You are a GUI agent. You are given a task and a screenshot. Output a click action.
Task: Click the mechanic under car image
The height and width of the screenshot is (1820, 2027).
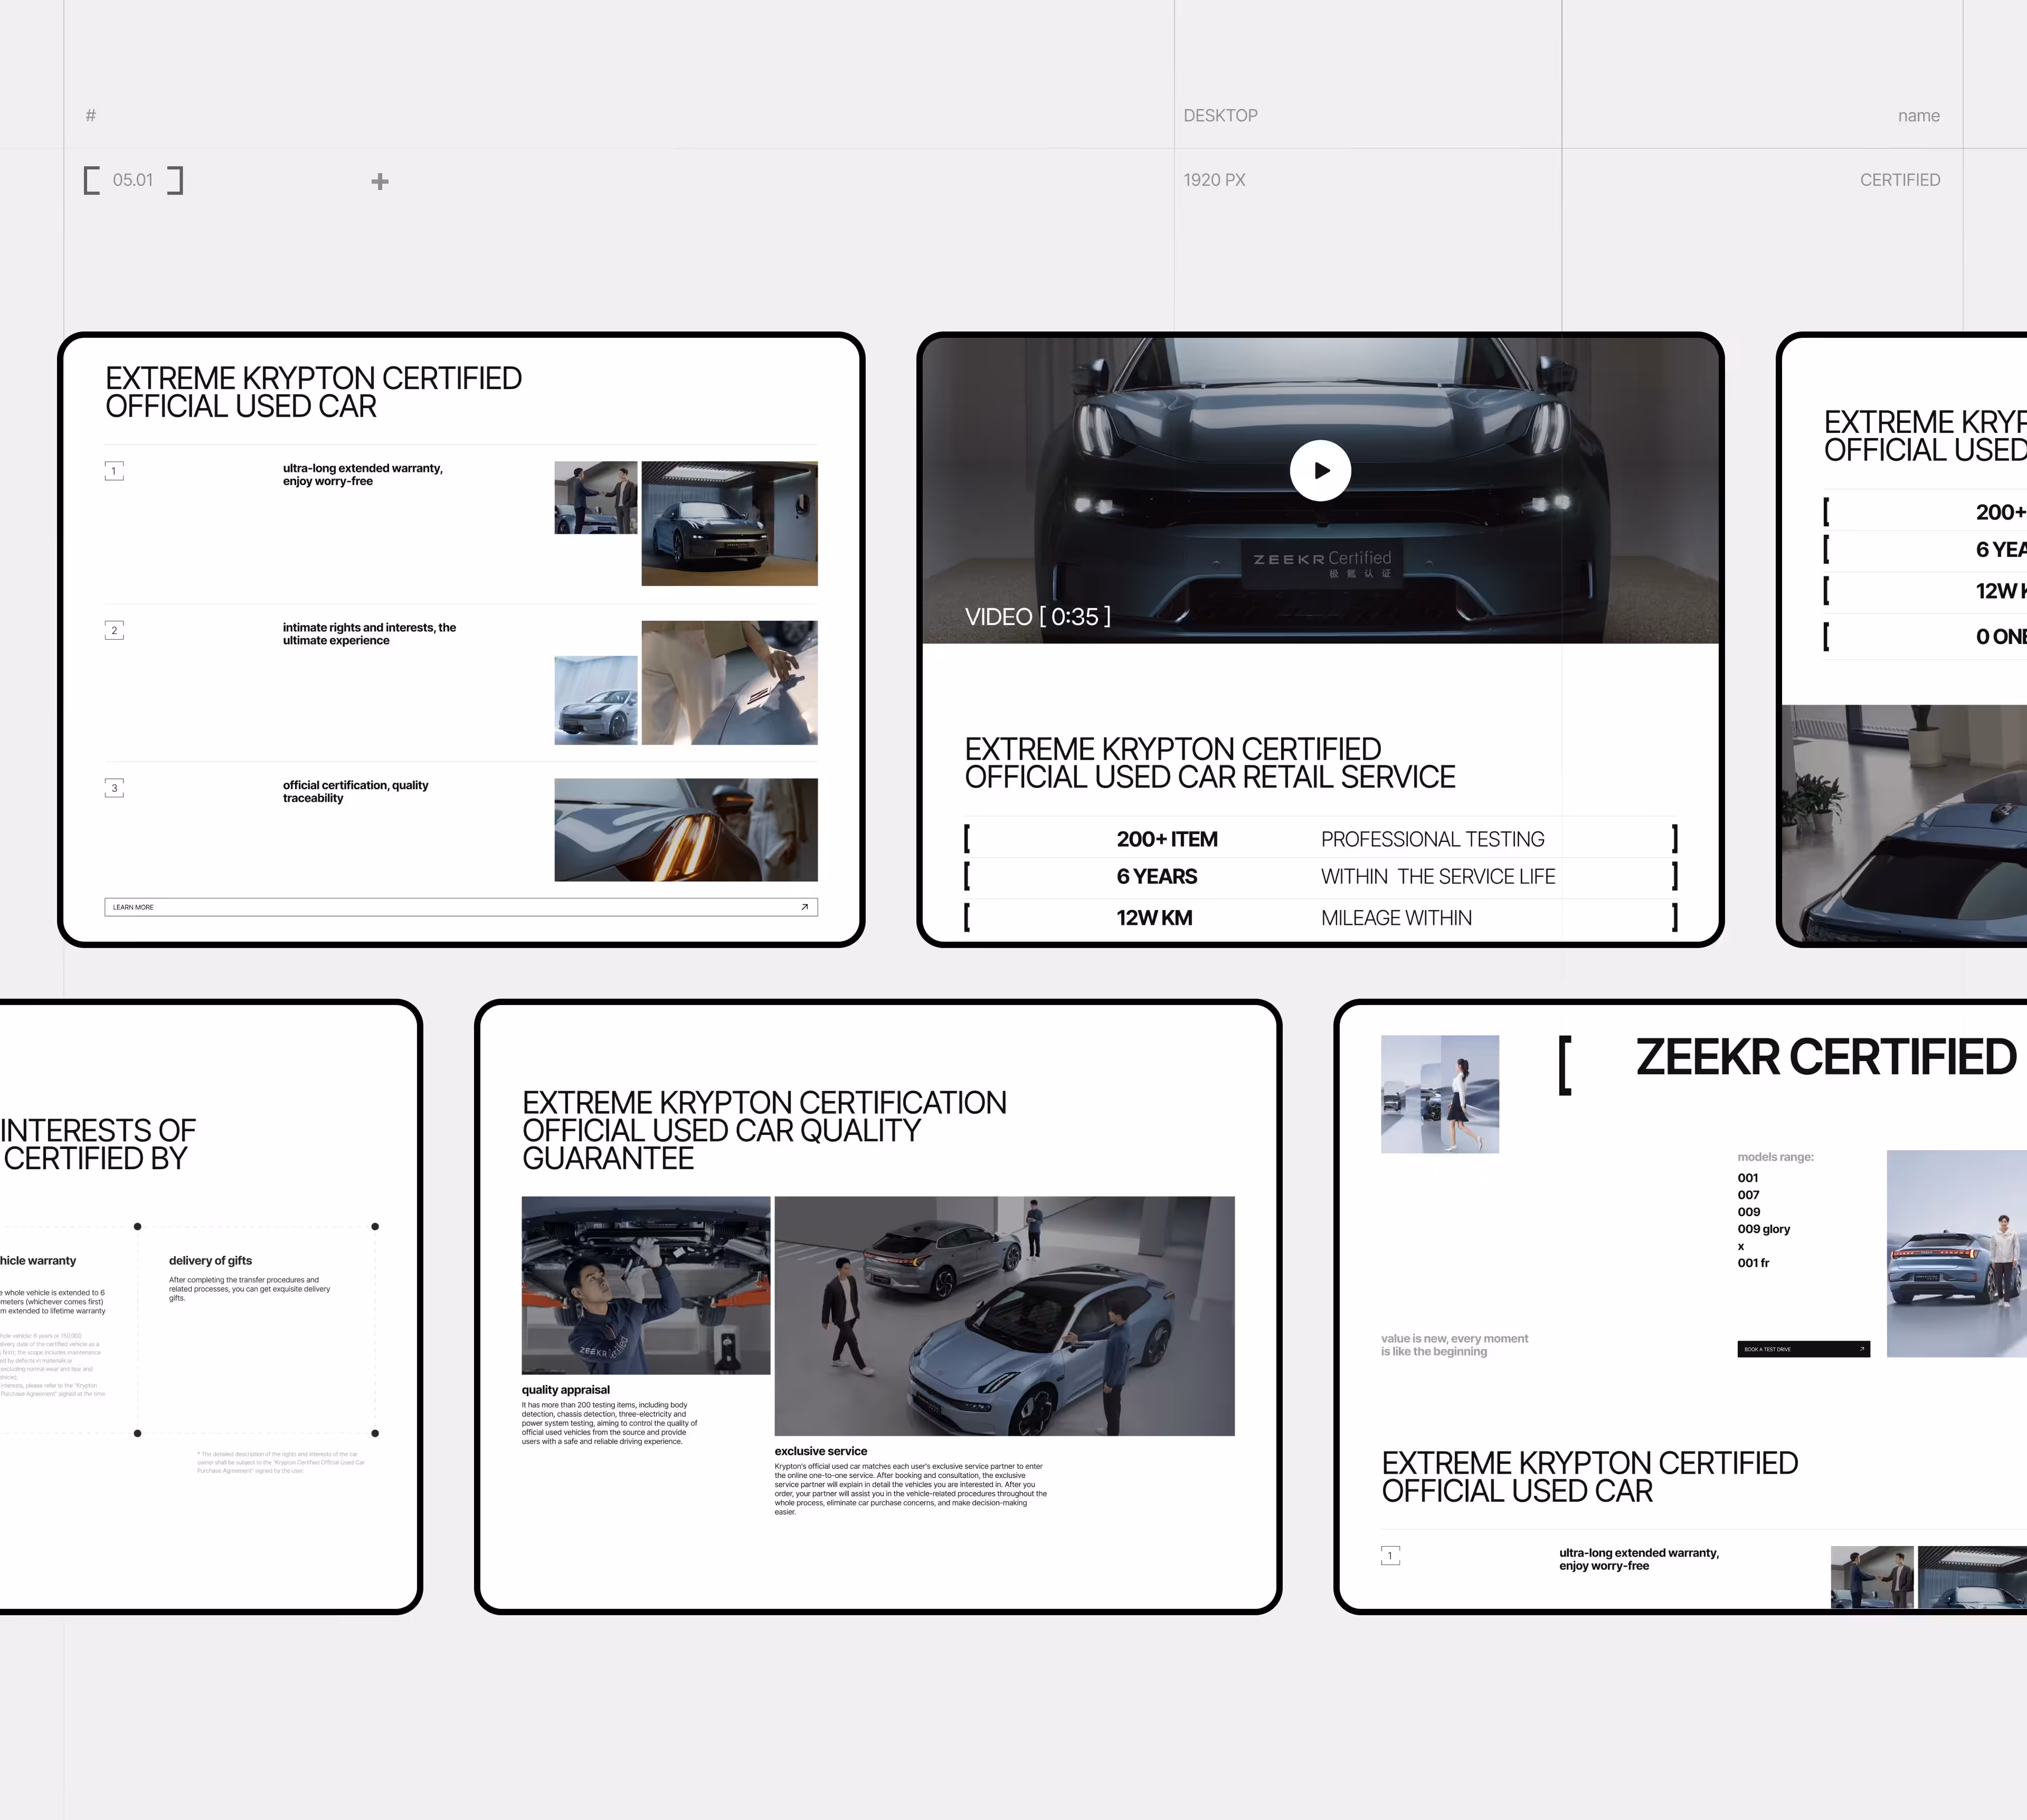[646, 1285]
